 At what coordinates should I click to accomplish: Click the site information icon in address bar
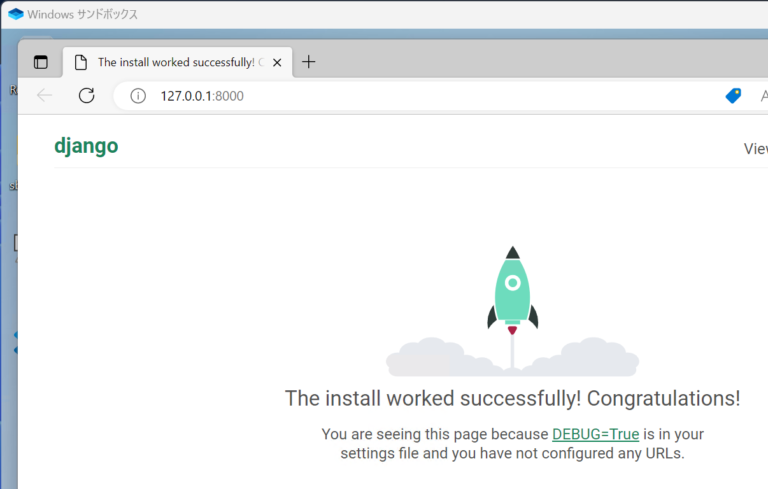point(139,96)
